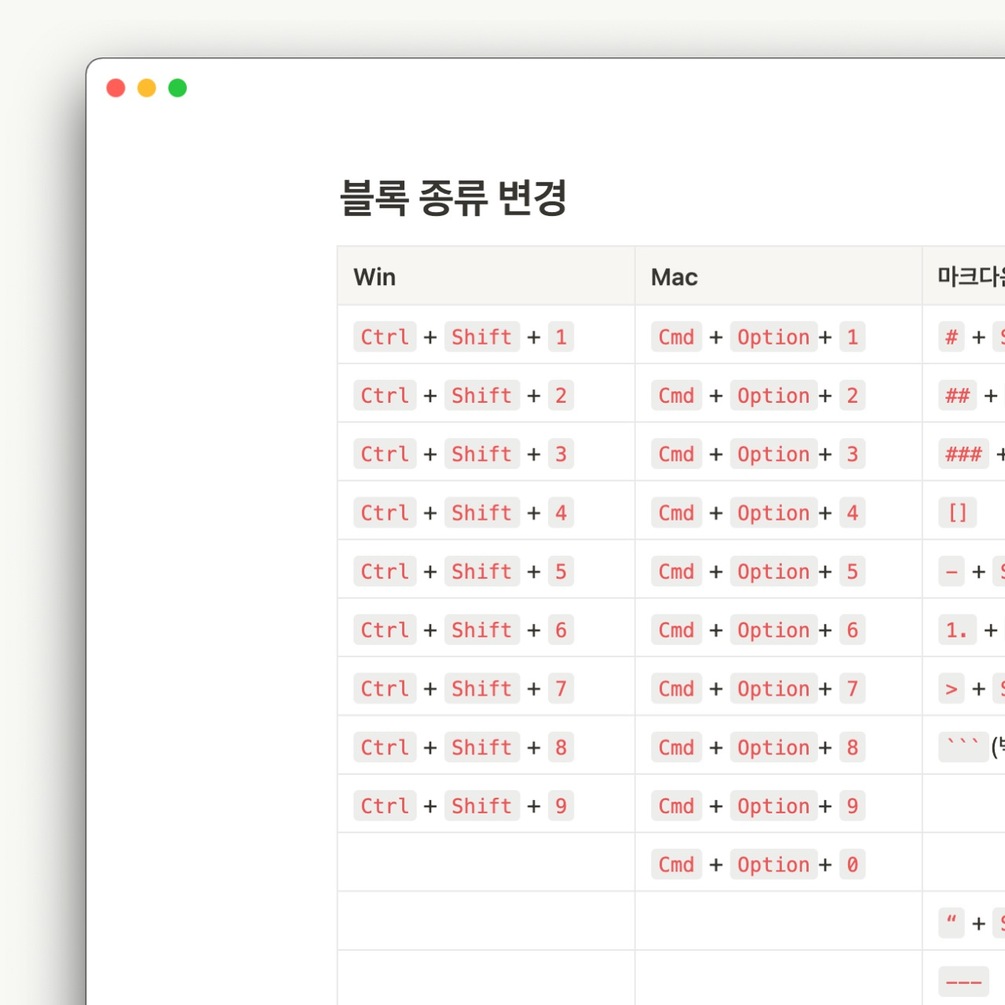Click the 'Cmd' key in the Option + 0 row
This screenshot has width=1005, height=1005.
676,865
